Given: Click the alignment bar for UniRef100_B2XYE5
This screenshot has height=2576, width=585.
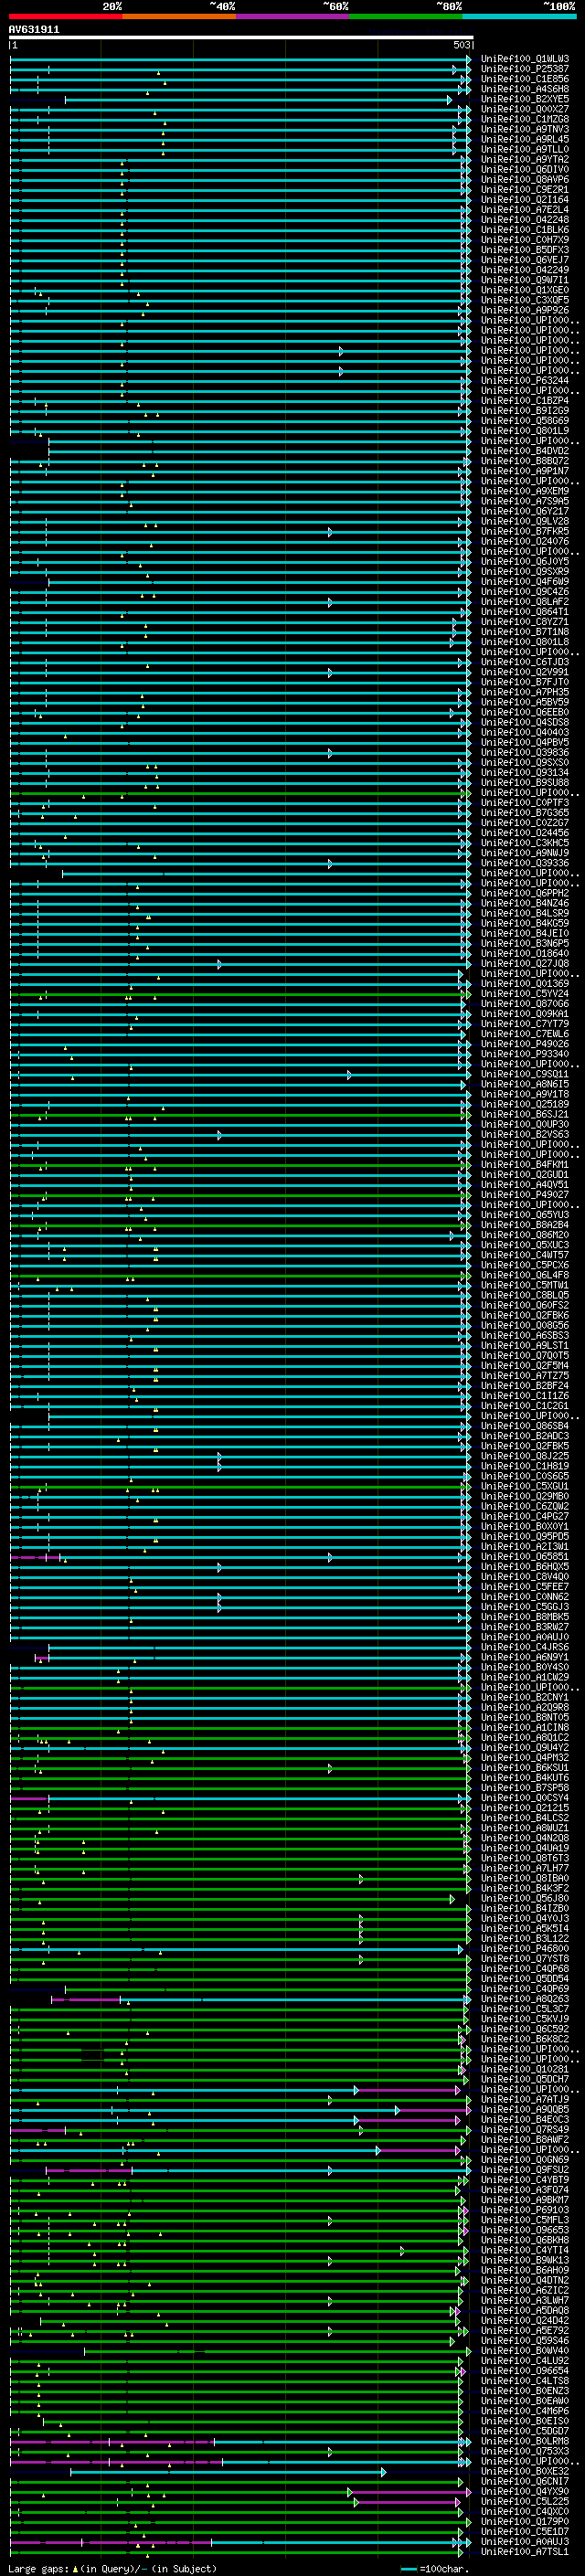Looking at the screenshot, I should point(258,100).
